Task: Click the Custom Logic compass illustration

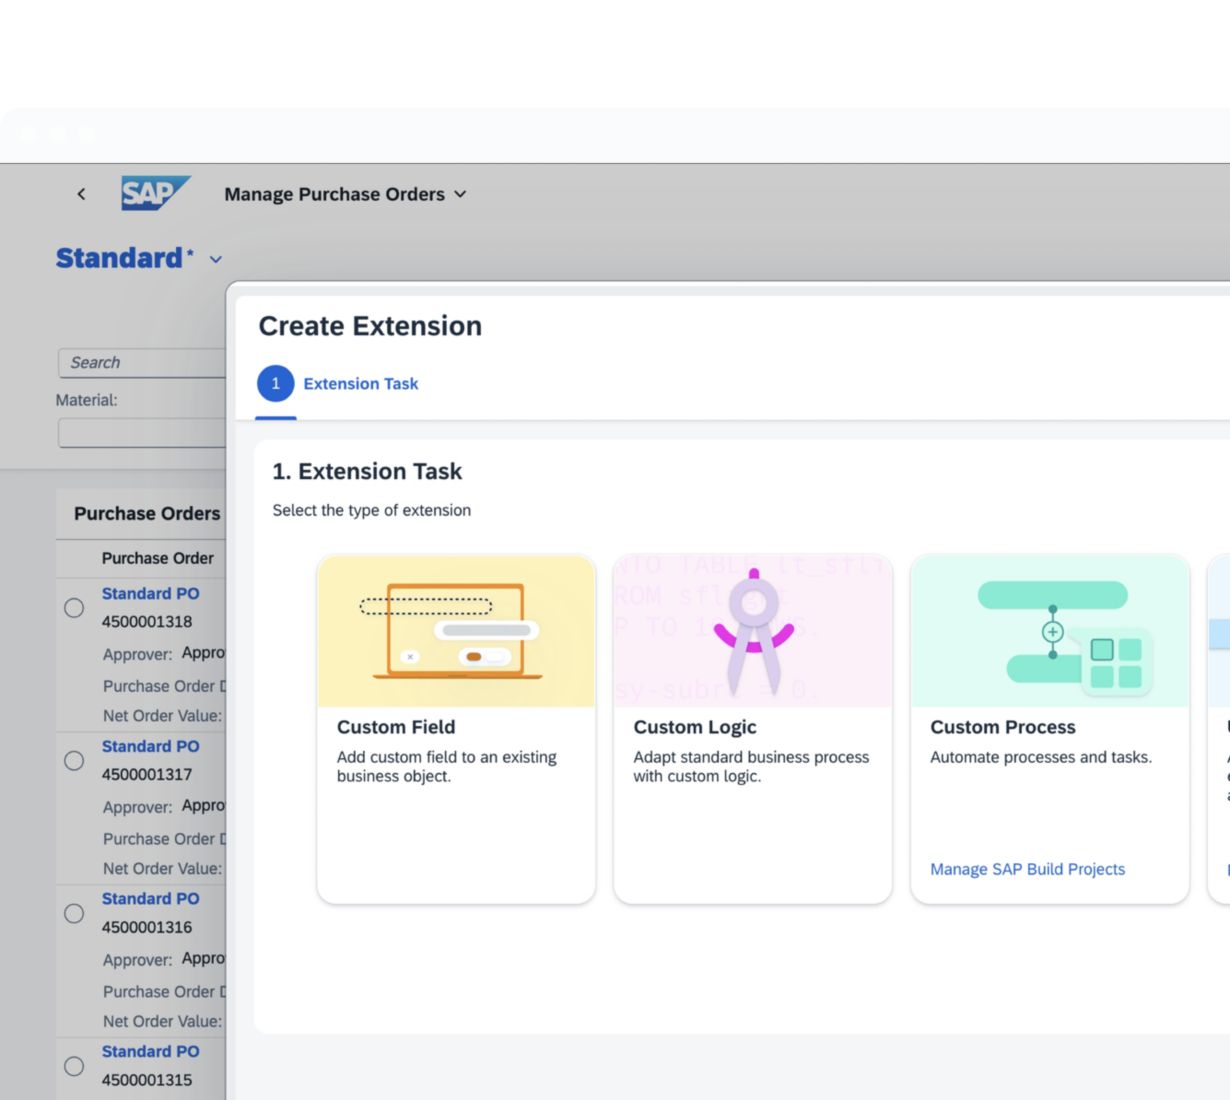Action: pos(752,631)
